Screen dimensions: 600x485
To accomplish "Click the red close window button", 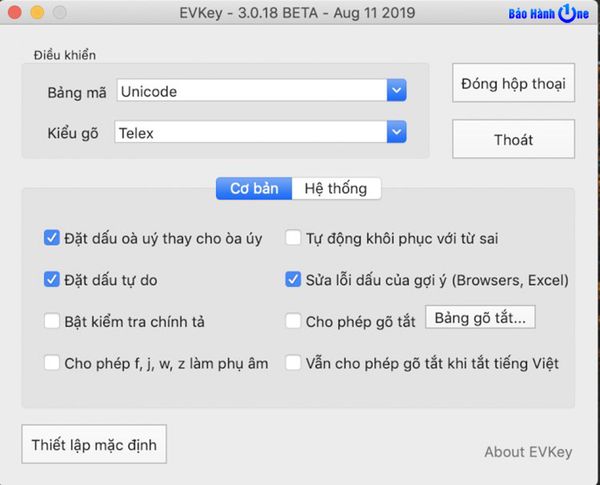I will [x=17, y=14].
